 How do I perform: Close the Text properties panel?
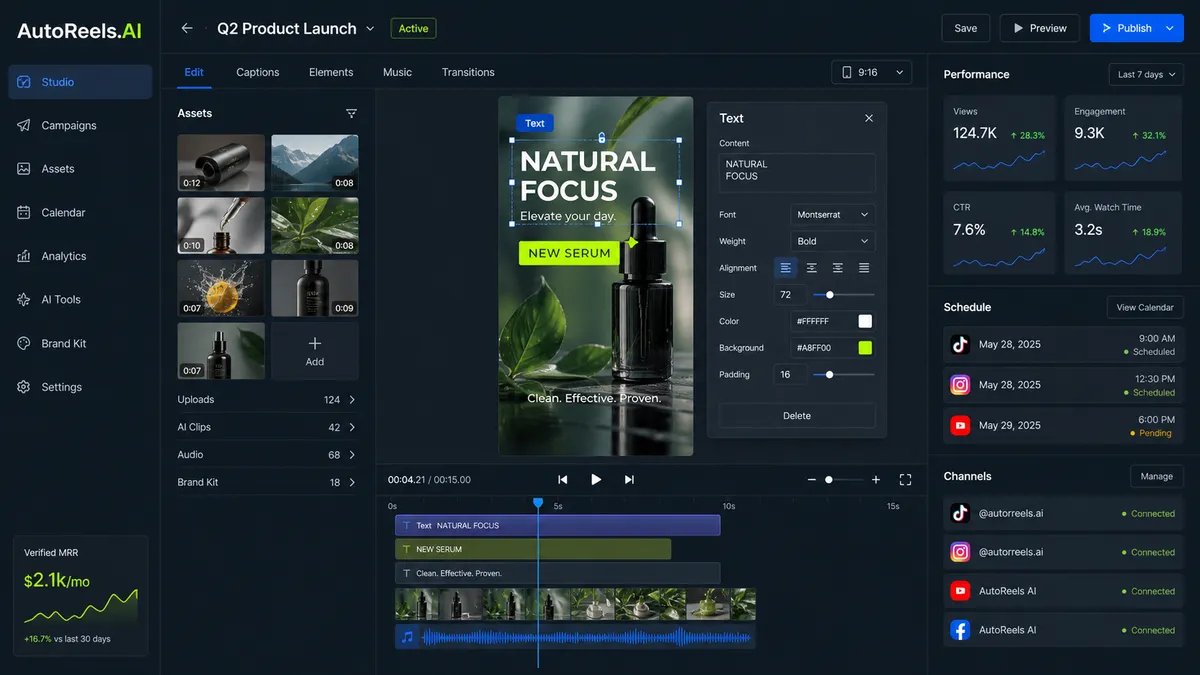(x=869, y=118)
